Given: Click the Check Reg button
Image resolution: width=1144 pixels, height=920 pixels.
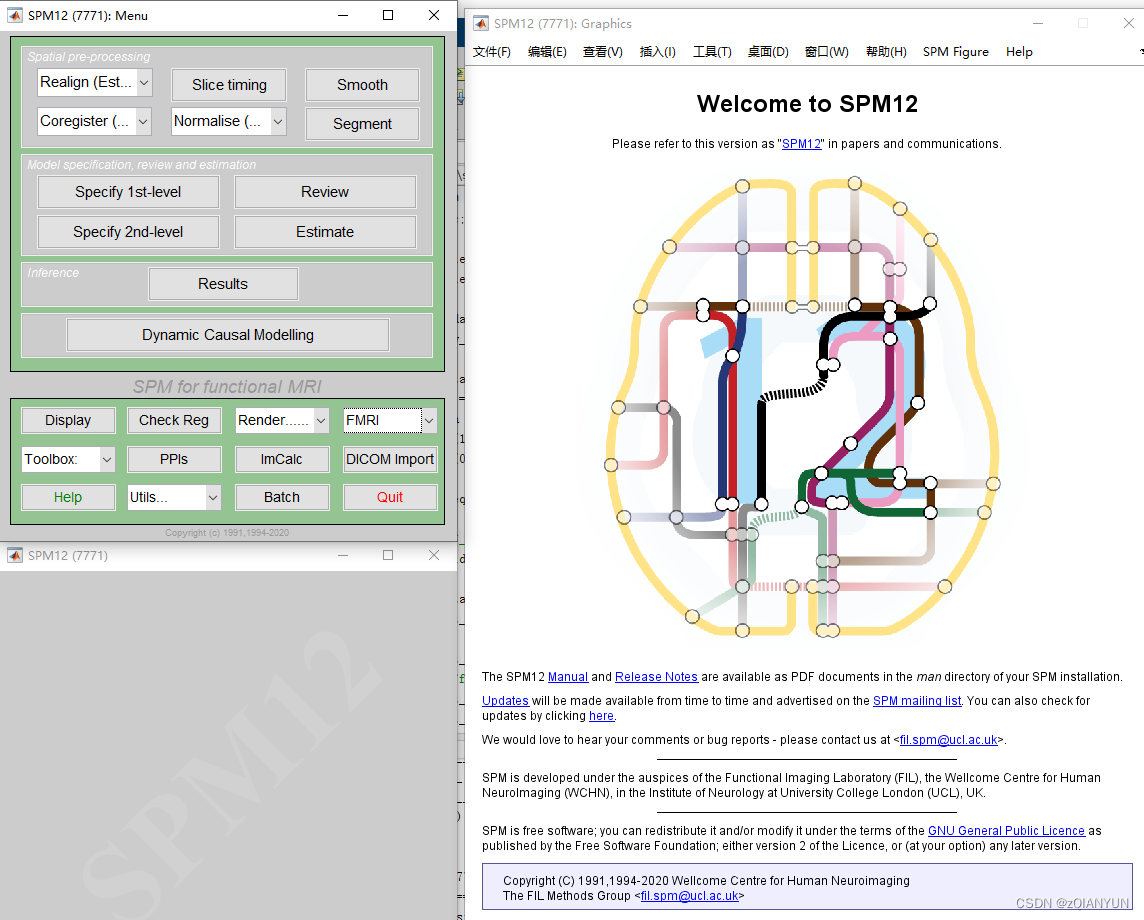Looking at the screenshot, I should pos(174,420).
